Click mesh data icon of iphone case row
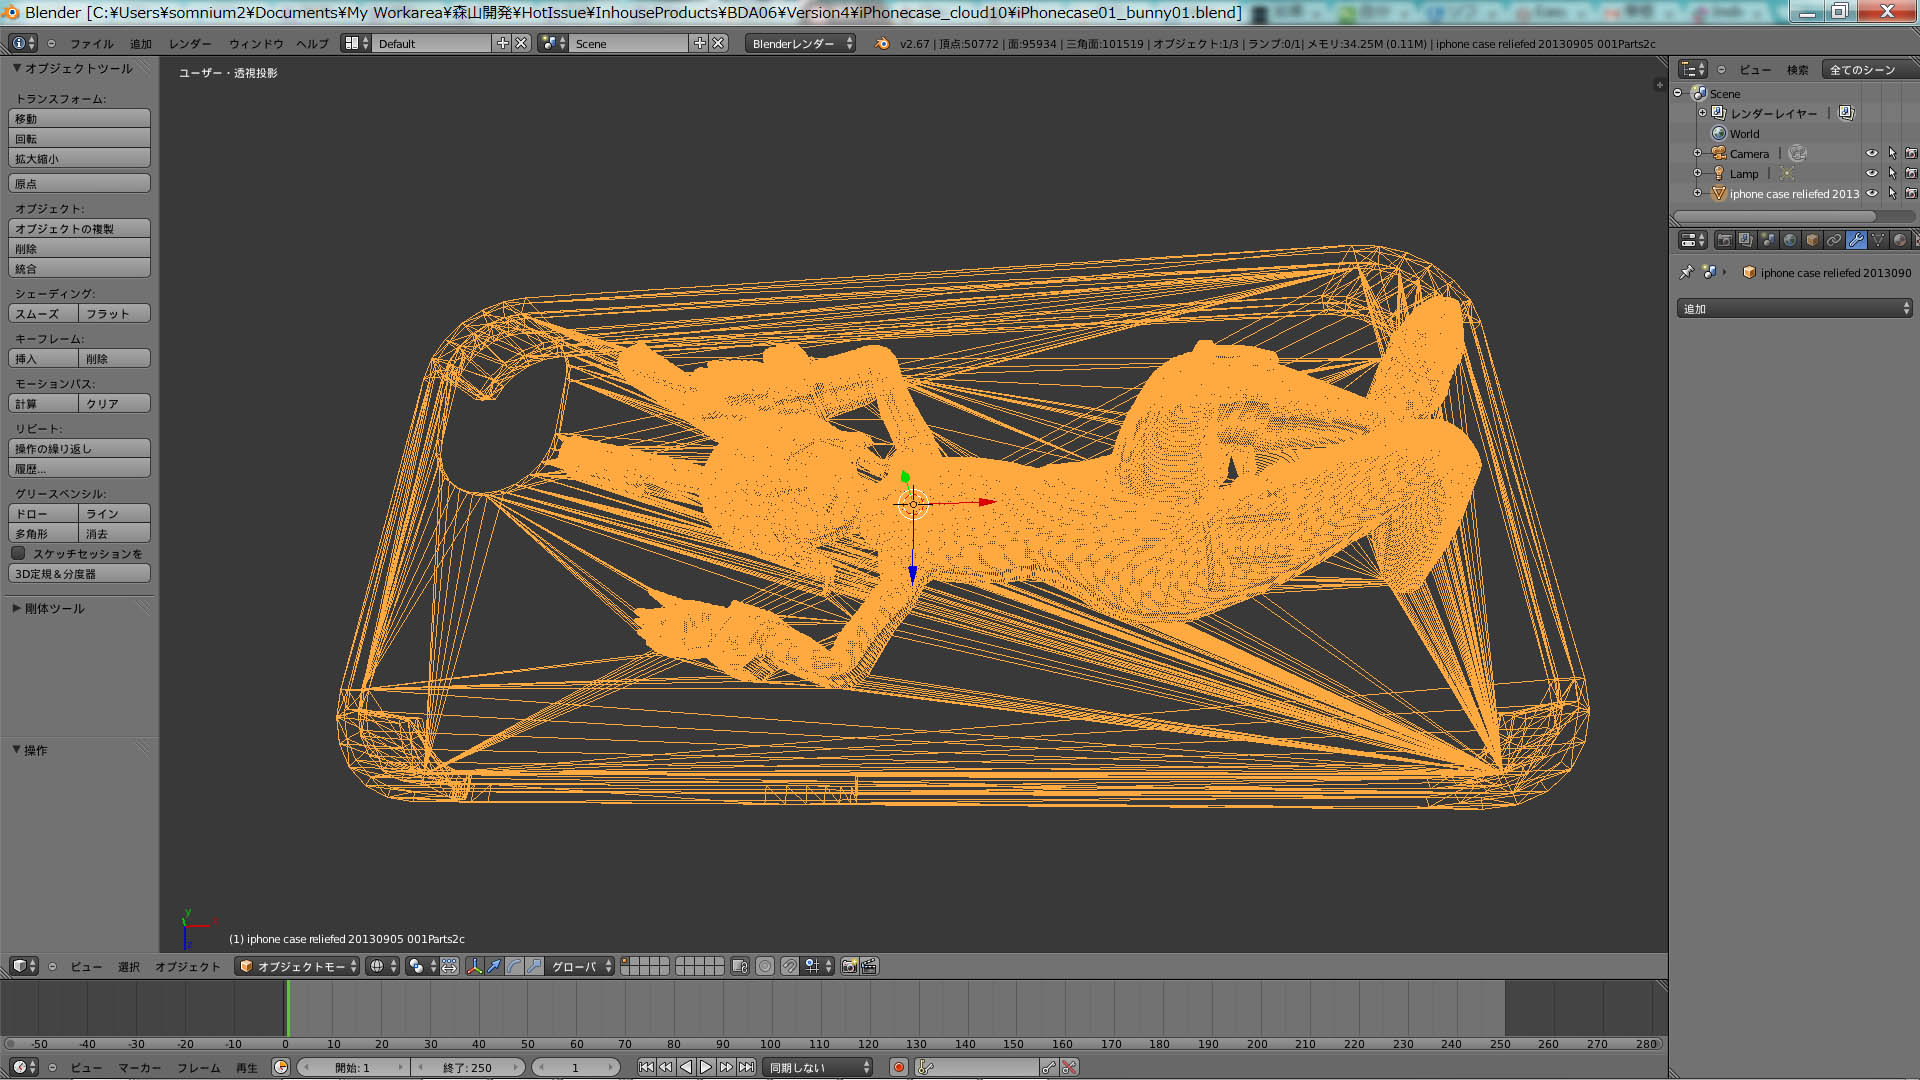1920x1080 pixels. 1719,193
